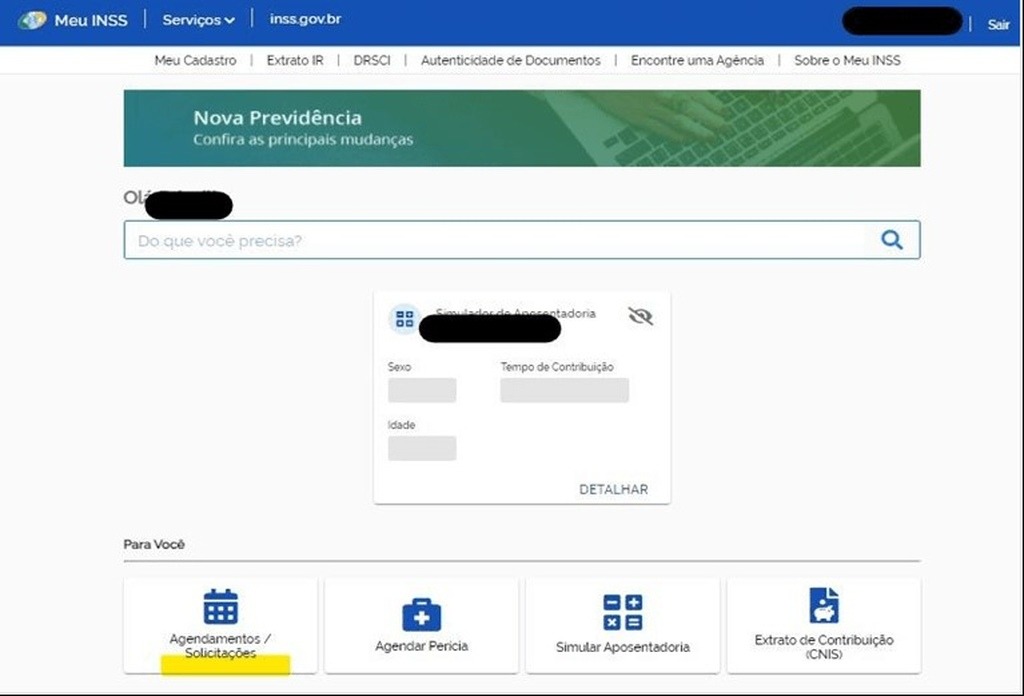Click the Nova Previdência banner

click(x=522, y=128)
